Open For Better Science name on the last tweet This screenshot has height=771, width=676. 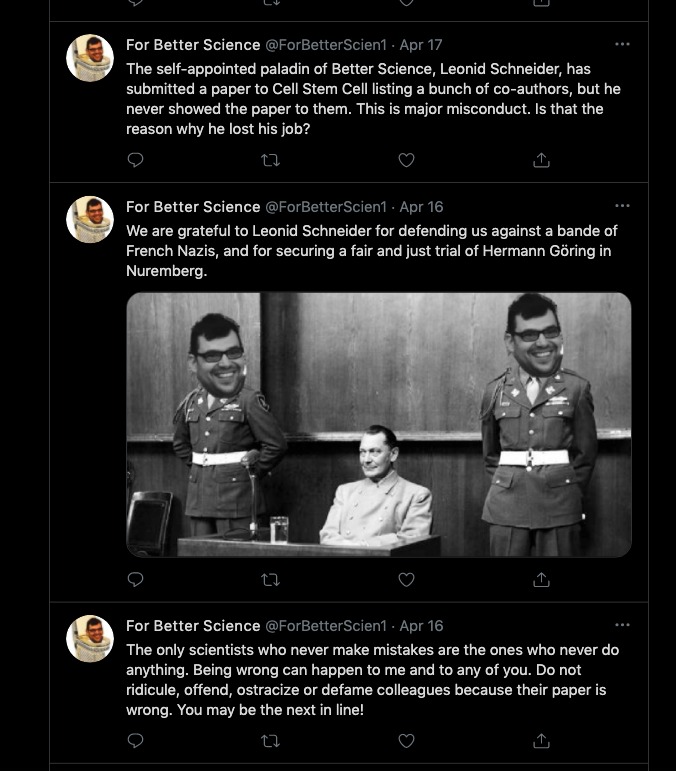click(193, 626)
